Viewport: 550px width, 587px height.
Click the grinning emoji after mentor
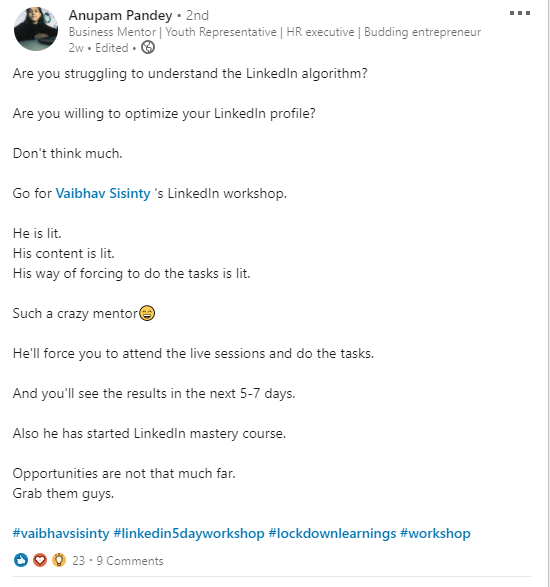tap(147, 313)
